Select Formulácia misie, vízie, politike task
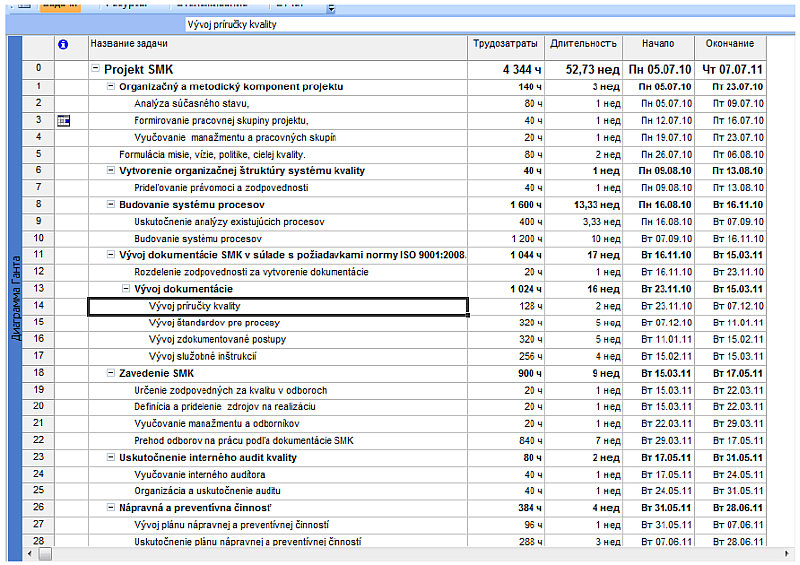The height and width of the screenshot is (565, 800). pyautogui.click(x=212, y=155)
